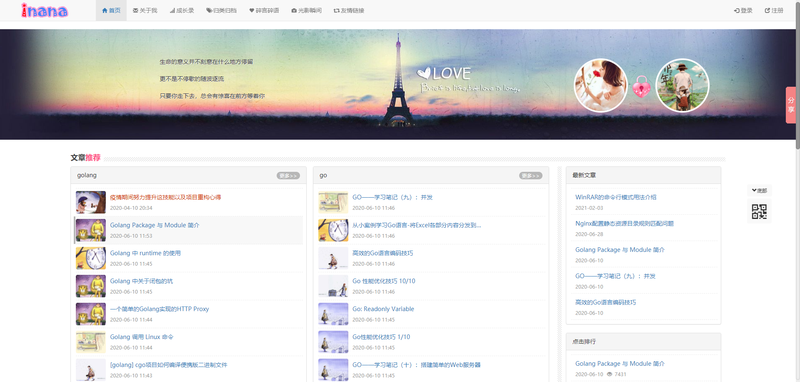Click thumbnail of 'Go: Readonly Variable'
The image size is (800, 382).
click(333, 314)
